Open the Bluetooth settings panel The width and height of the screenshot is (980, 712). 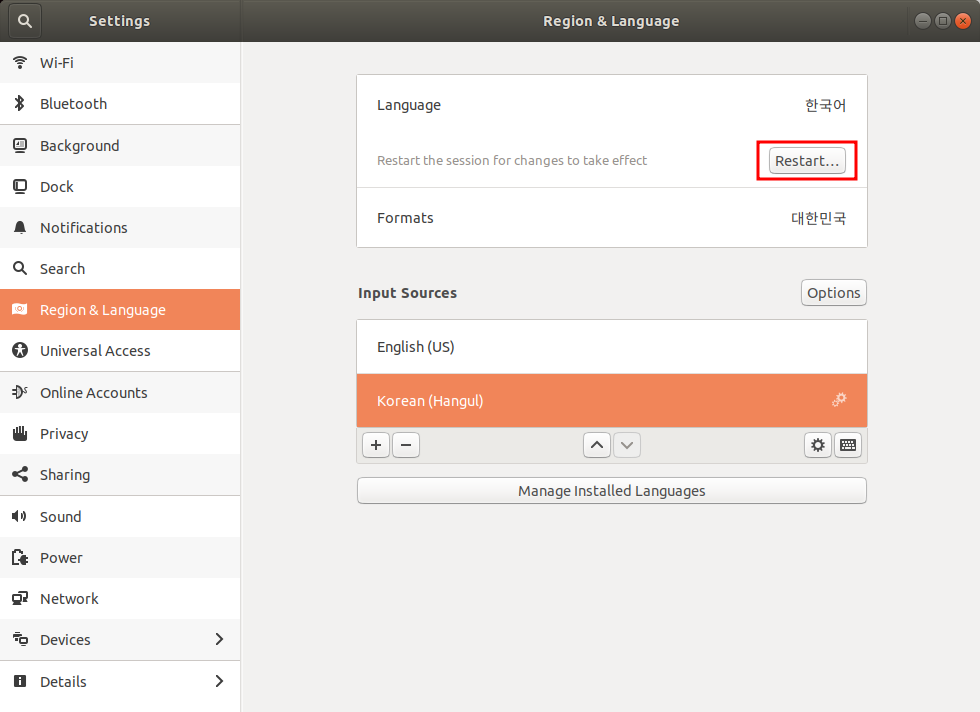[x=120, y=104]
